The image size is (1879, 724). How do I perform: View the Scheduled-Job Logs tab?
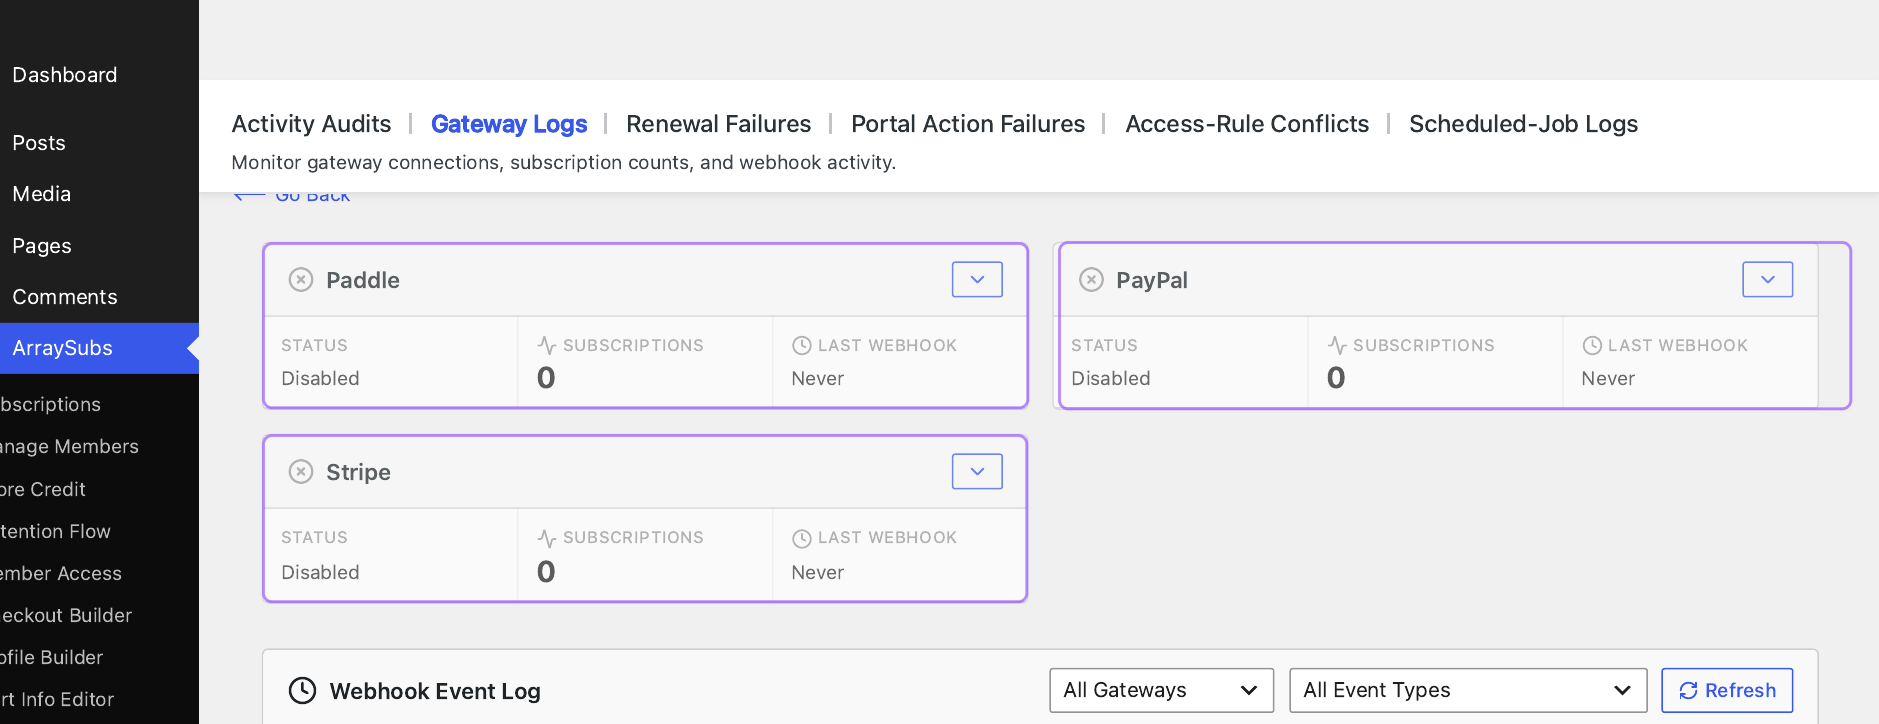pos(1523,124)
